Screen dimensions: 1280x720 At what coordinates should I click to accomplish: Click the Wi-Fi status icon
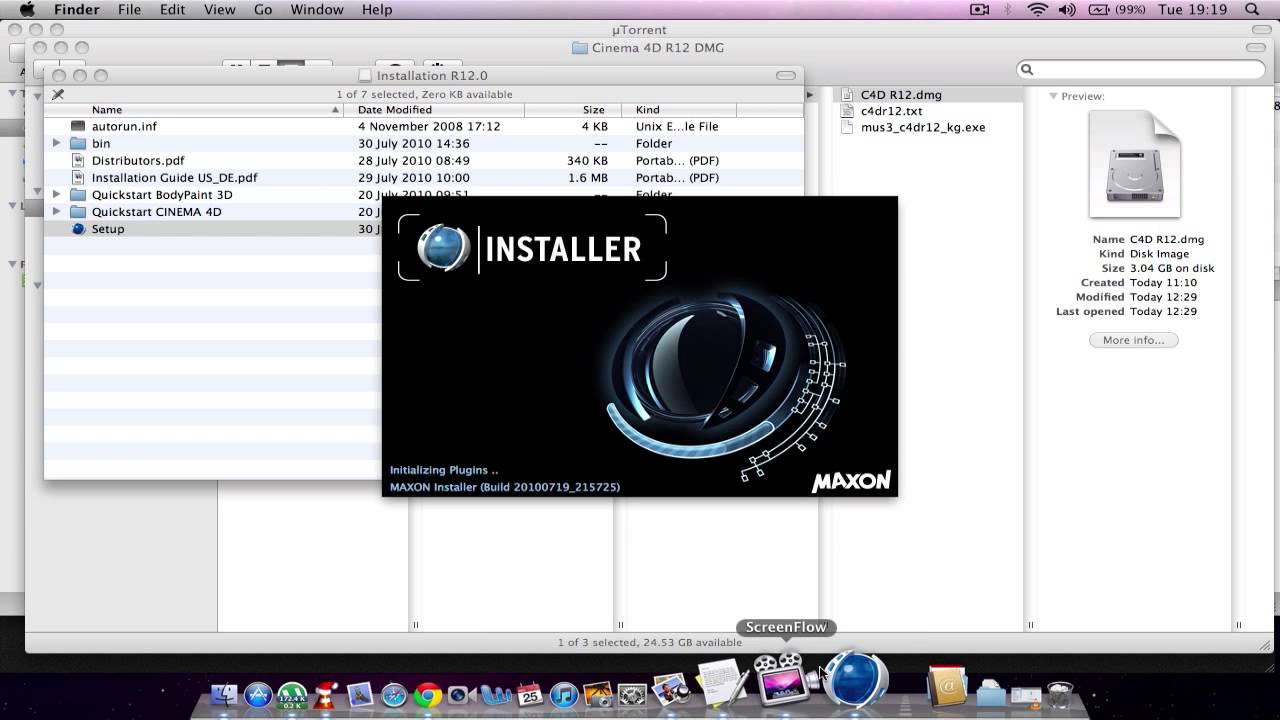(1037, 9)
